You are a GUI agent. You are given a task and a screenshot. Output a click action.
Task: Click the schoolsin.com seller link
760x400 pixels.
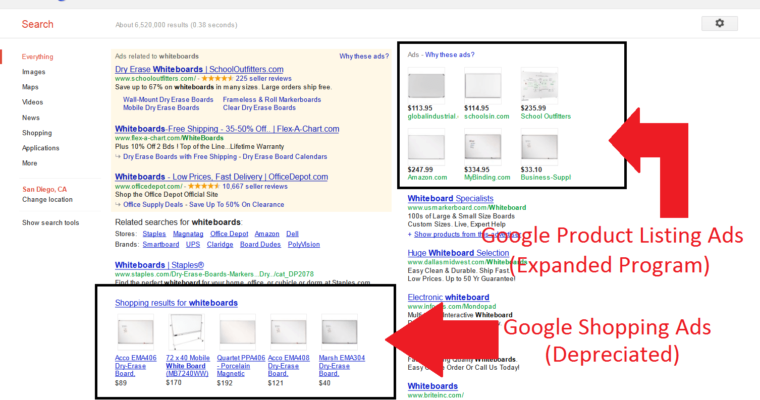point(487,116)
